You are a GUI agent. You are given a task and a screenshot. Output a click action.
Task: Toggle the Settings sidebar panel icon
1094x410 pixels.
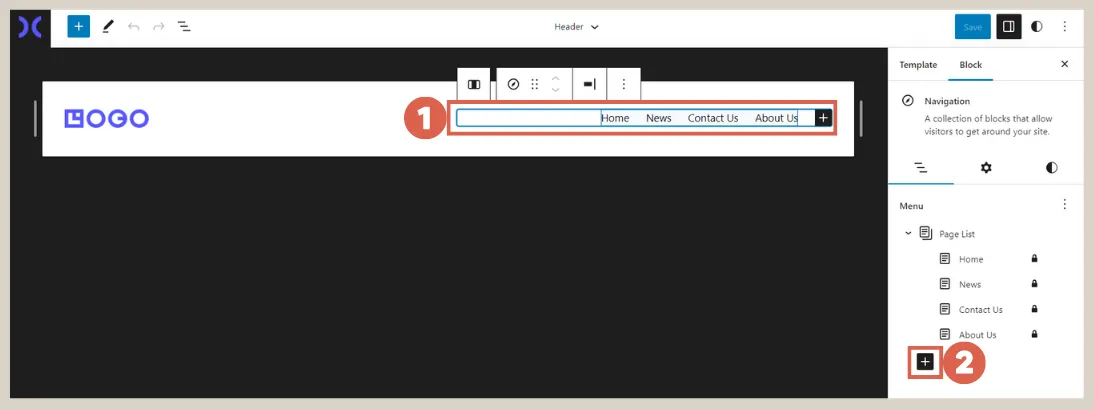point(1008,27)
